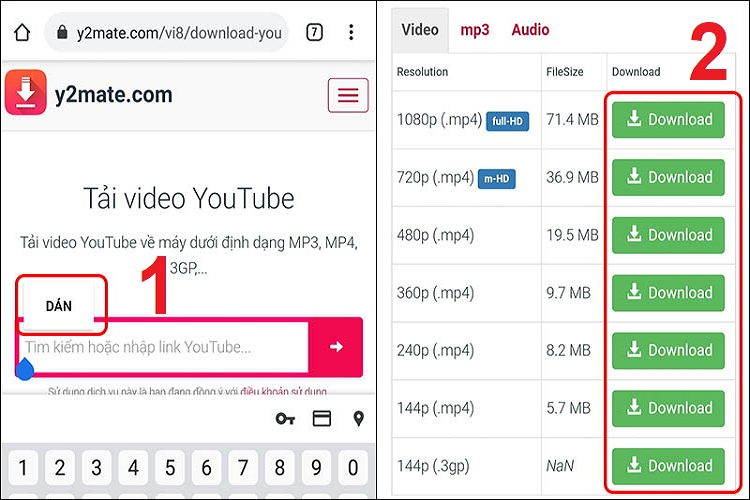The height and width of the screenshot is (500, 750).
Task: Tap the password key icon above keyboard
Action: pos(285,419)
